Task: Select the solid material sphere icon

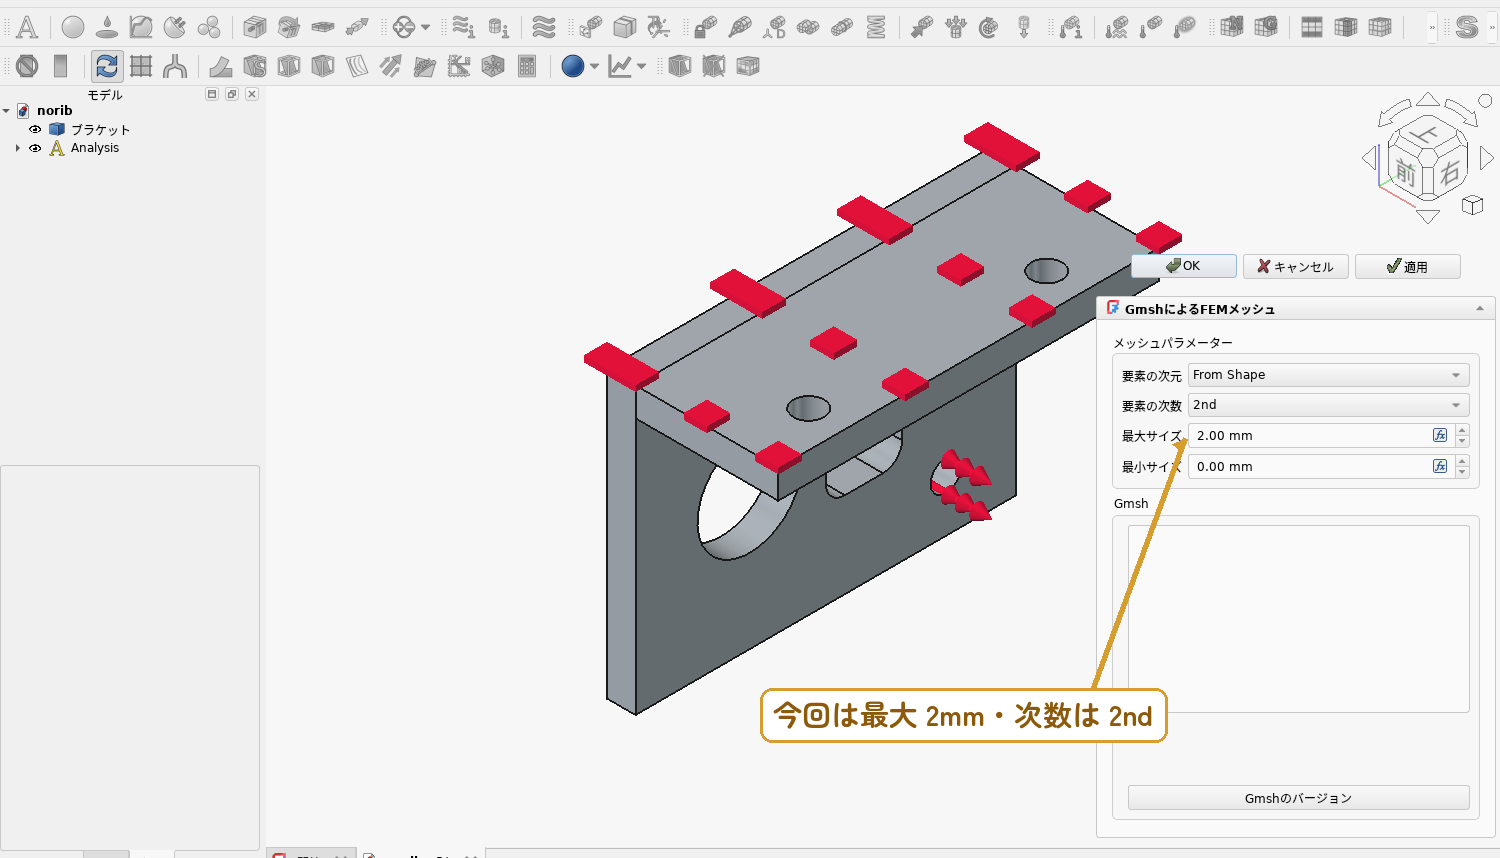Action: (73, 27)
